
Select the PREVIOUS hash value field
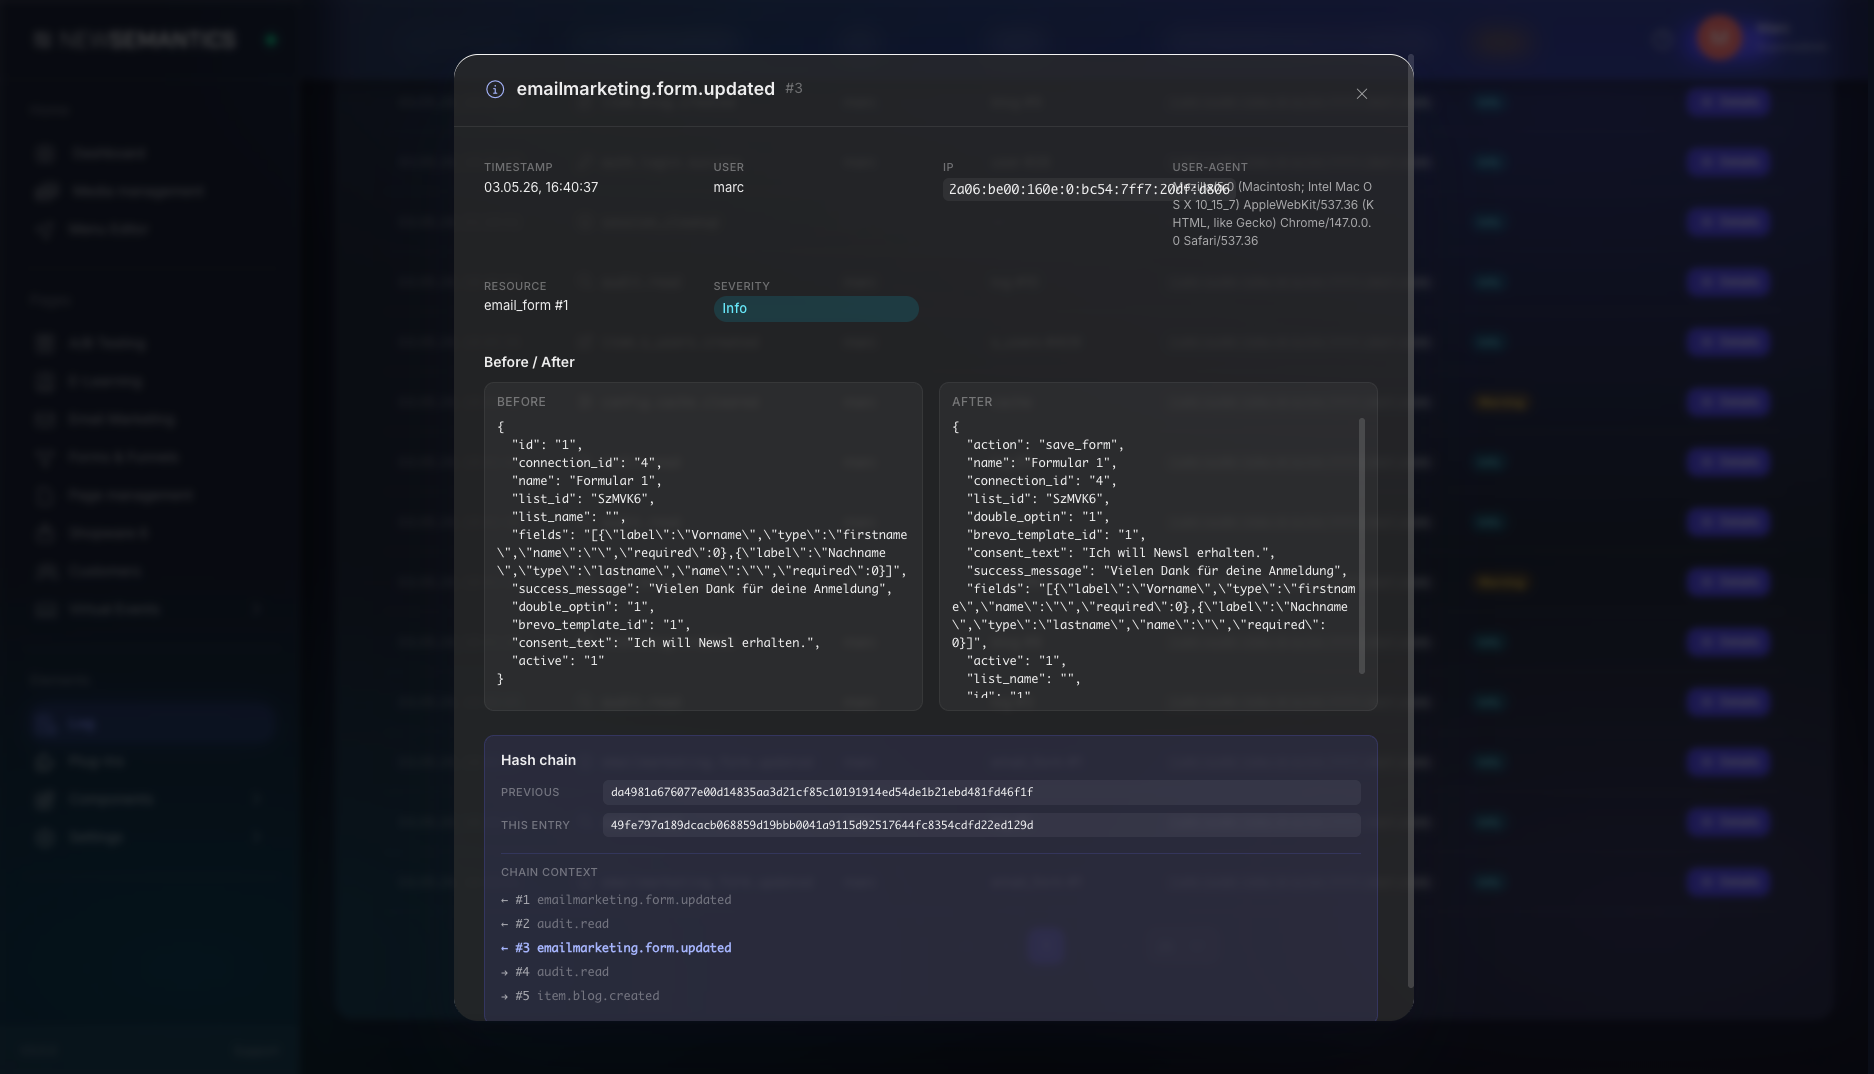[x=981, y=792]
